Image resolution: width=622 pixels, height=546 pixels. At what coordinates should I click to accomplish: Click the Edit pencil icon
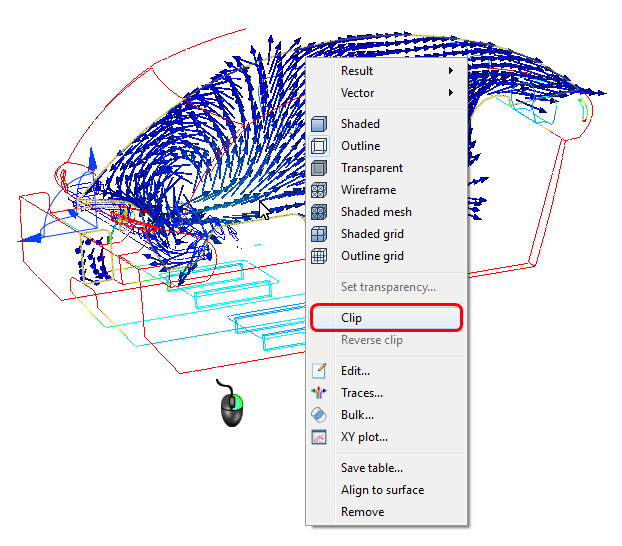[319, 371]
